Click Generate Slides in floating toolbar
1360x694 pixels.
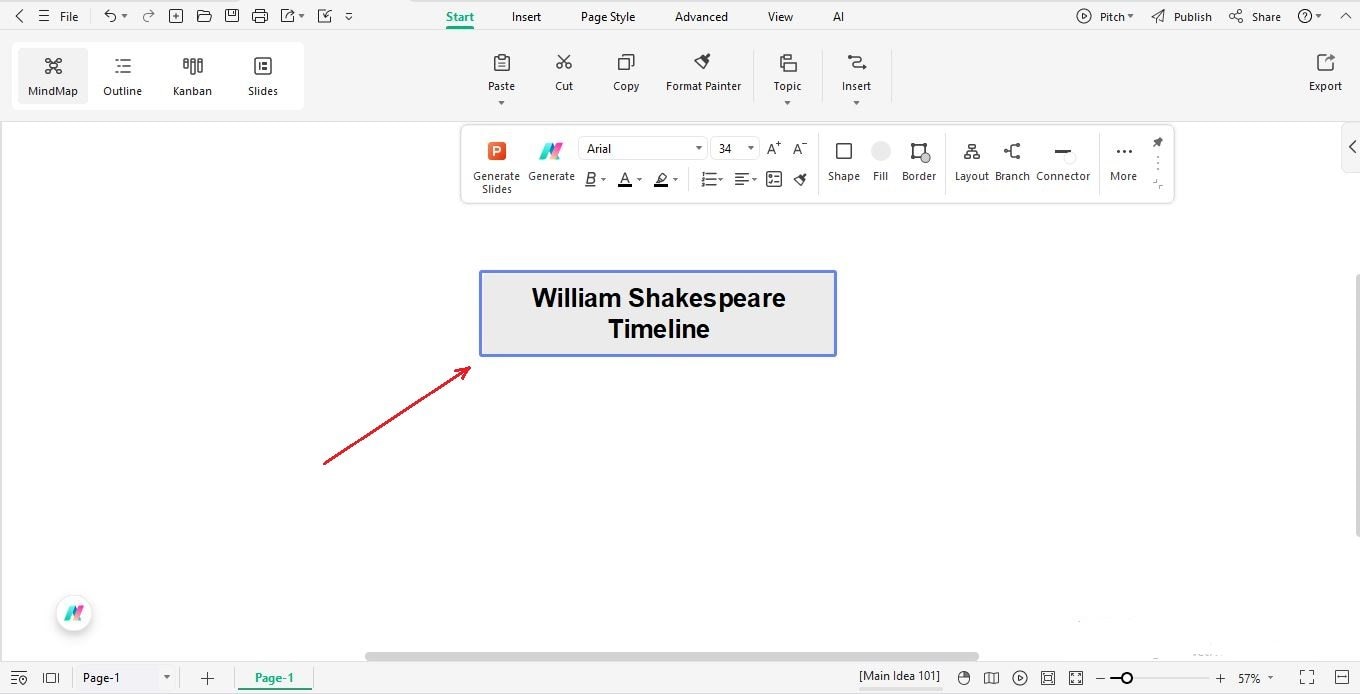click(496, 166)
